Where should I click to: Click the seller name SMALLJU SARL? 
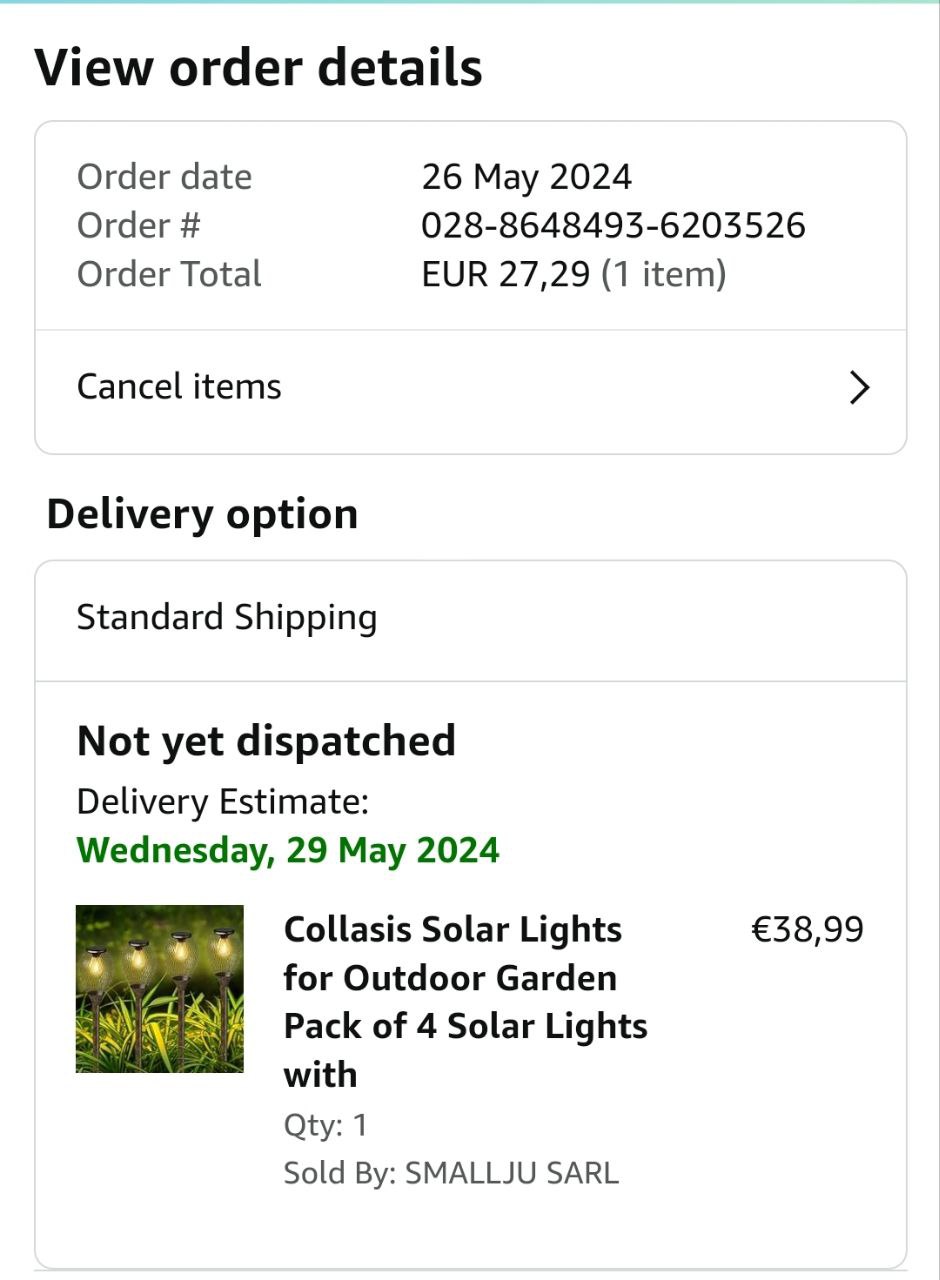[x=511, y=1173]
